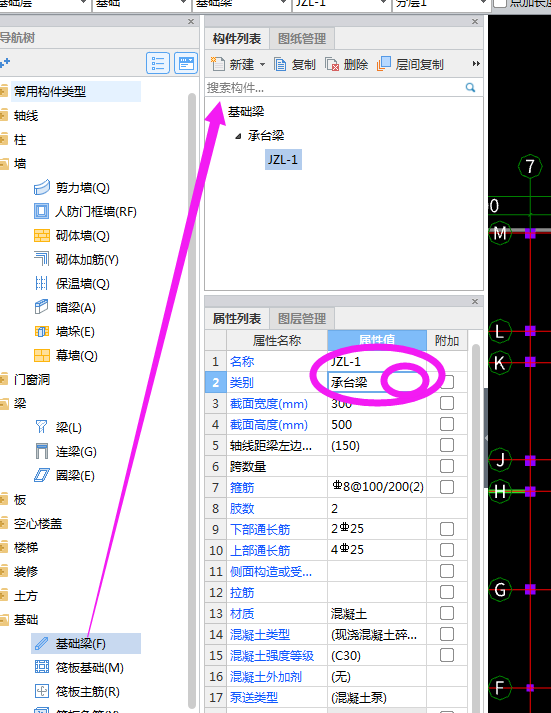Select the 暗梁(A) hidden beam icon
The height and width of the screenshot is (713, 551).
[42, 307]
